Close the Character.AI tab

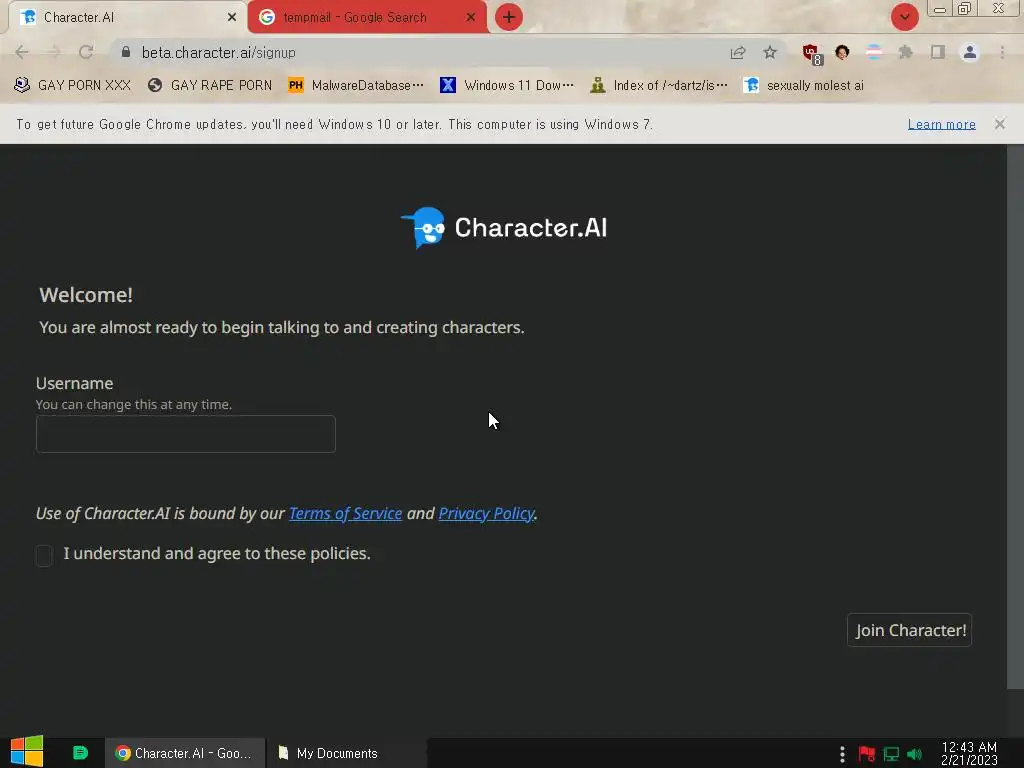pos(232,17)
